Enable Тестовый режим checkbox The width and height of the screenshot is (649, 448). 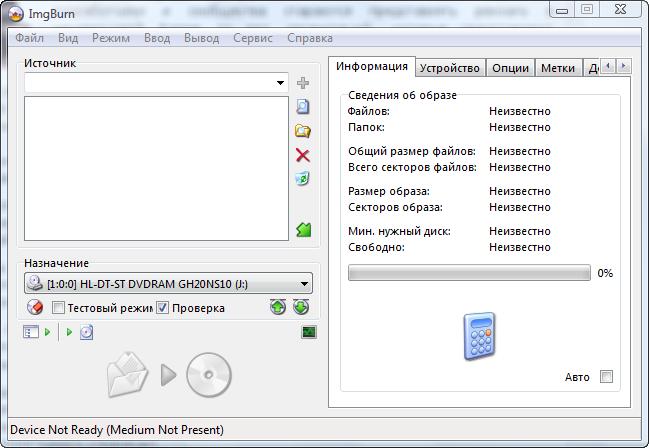point(58,308)
